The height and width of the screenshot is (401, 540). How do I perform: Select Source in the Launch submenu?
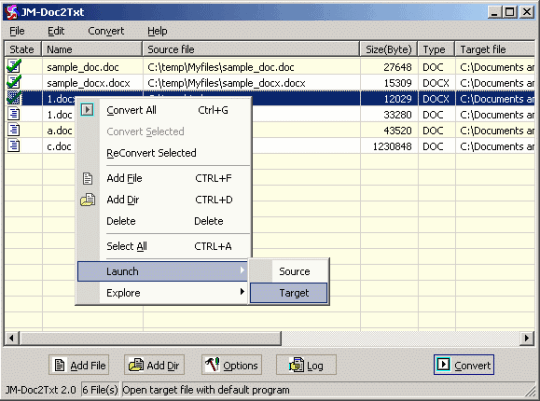click(x=289, y=271)
